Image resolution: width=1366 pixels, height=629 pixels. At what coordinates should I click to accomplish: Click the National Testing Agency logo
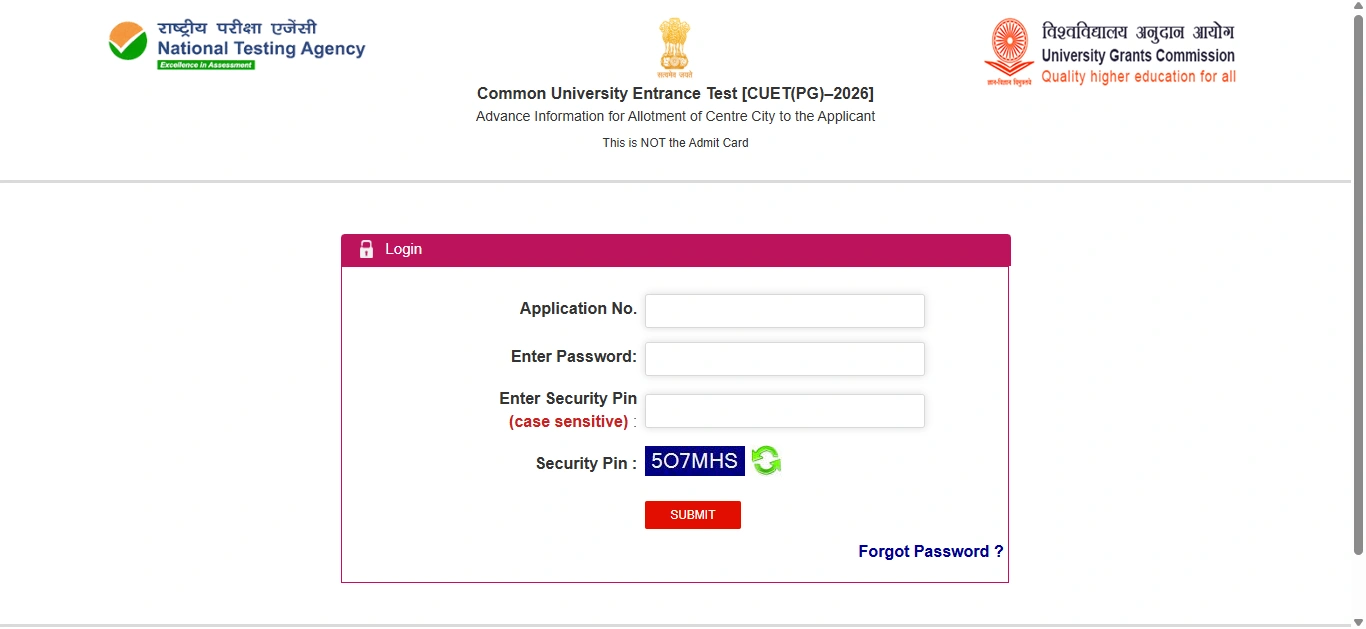point(237,45)
